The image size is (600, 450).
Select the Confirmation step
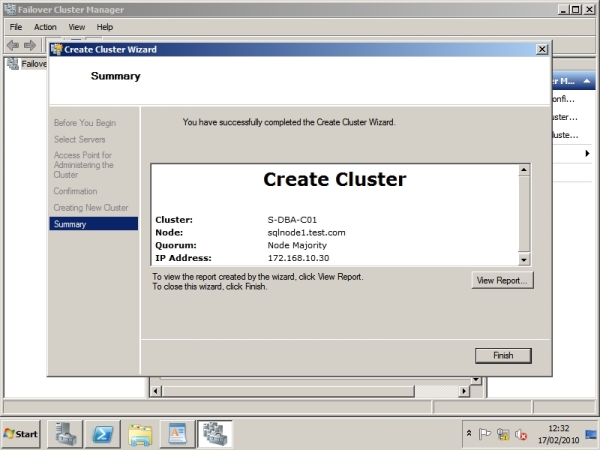[x=75, y=191]
